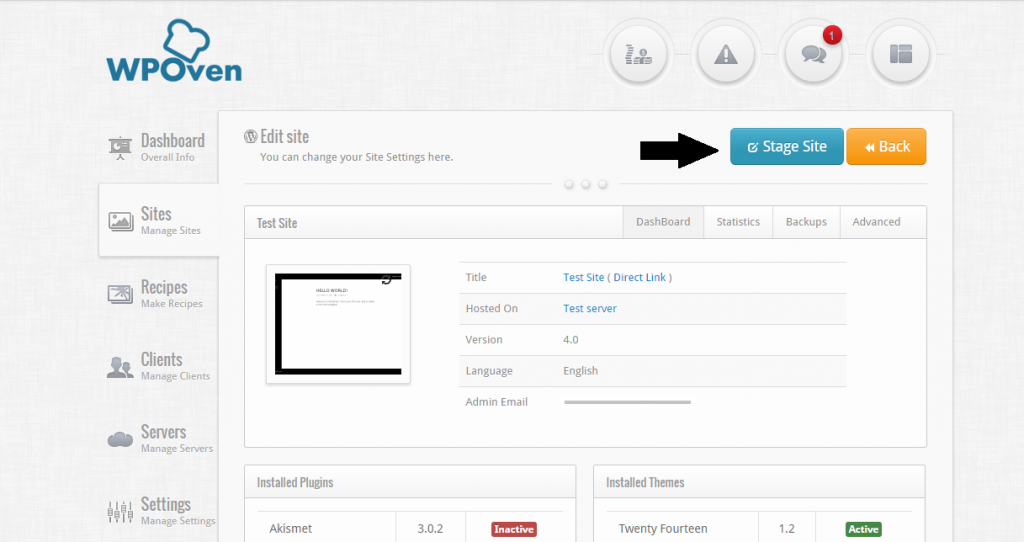
Task: Select the first pagination dot
Action: 569,185
